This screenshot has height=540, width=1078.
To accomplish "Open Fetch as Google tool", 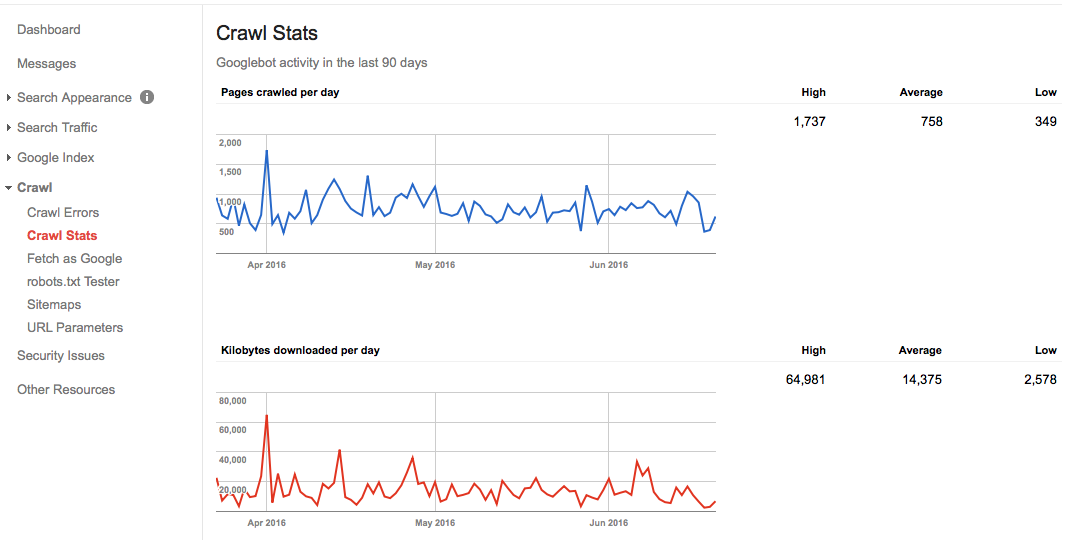I will click(x=74, y=258).
